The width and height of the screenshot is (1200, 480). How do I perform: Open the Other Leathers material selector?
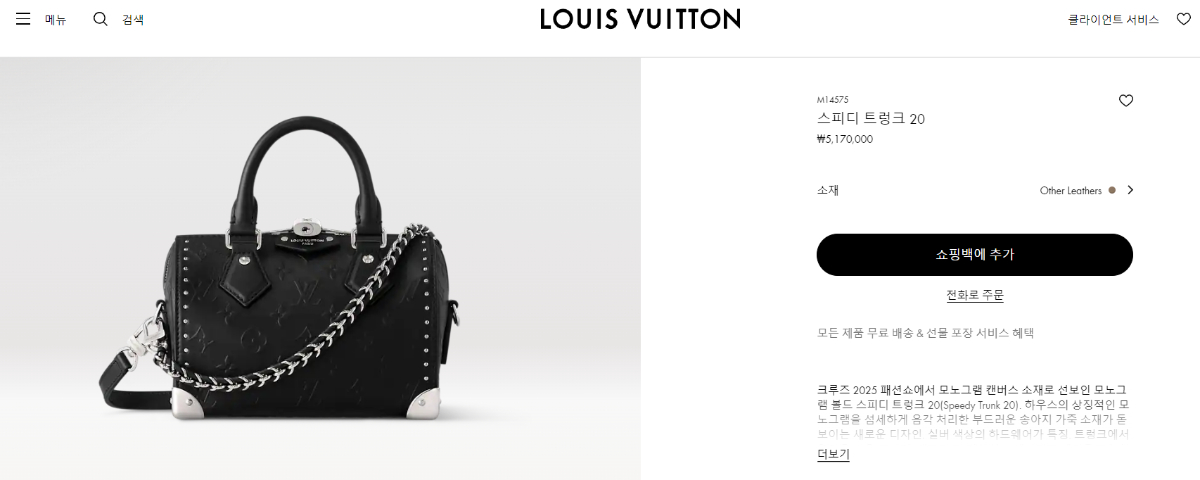tap(1070, 190)
